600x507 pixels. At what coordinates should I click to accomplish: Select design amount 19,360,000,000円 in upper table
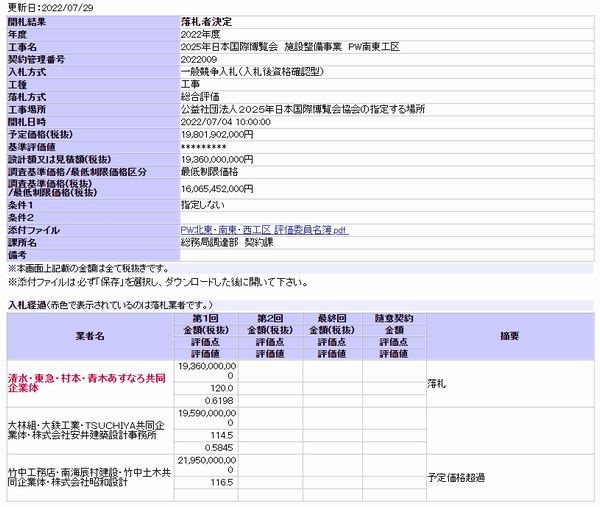point(217,160)
